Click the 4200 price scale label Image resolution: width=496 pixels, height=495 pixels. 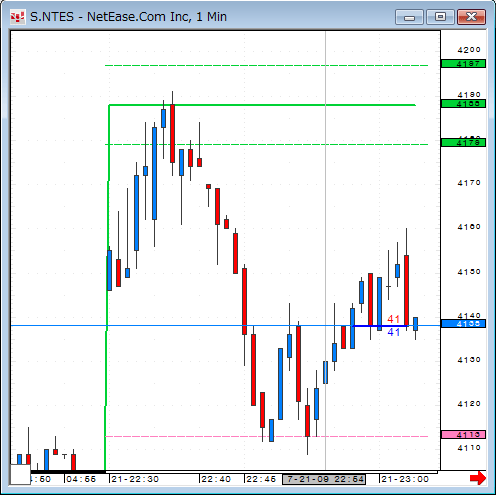pos(469,50)
